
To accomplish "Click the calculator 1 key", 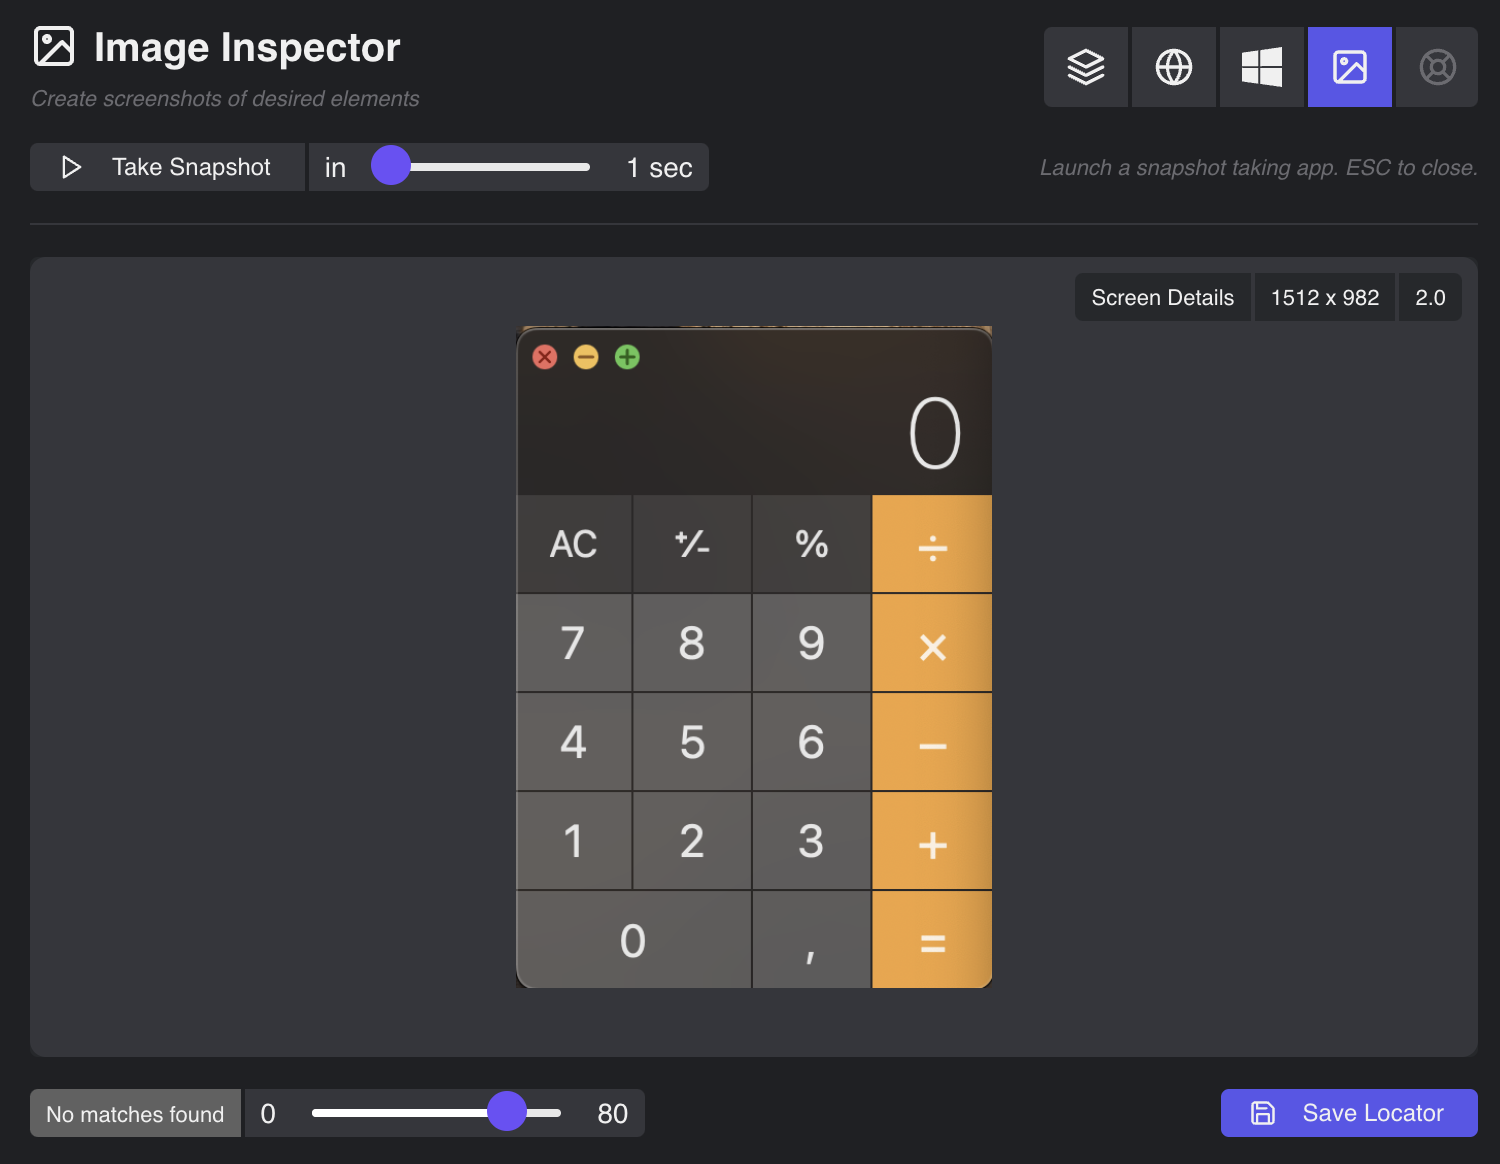I will pyautogui.click(x=574, y=841).
